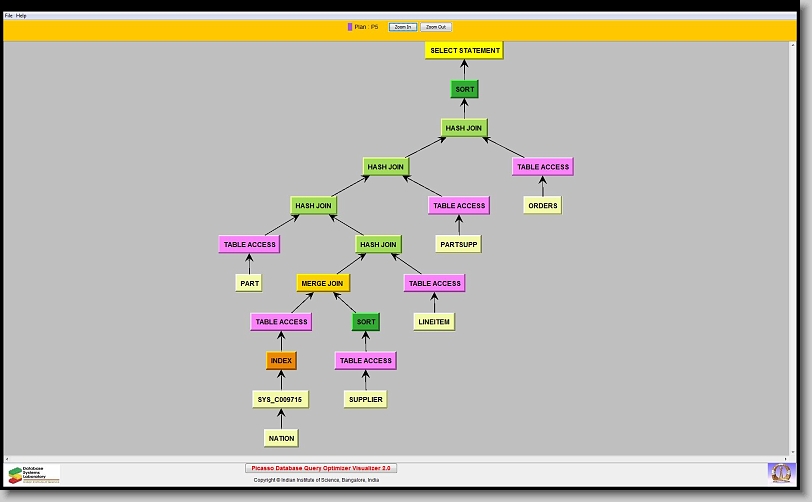
Task: Click the Database Systems Laboratory logo
Action: click(34, 473)
